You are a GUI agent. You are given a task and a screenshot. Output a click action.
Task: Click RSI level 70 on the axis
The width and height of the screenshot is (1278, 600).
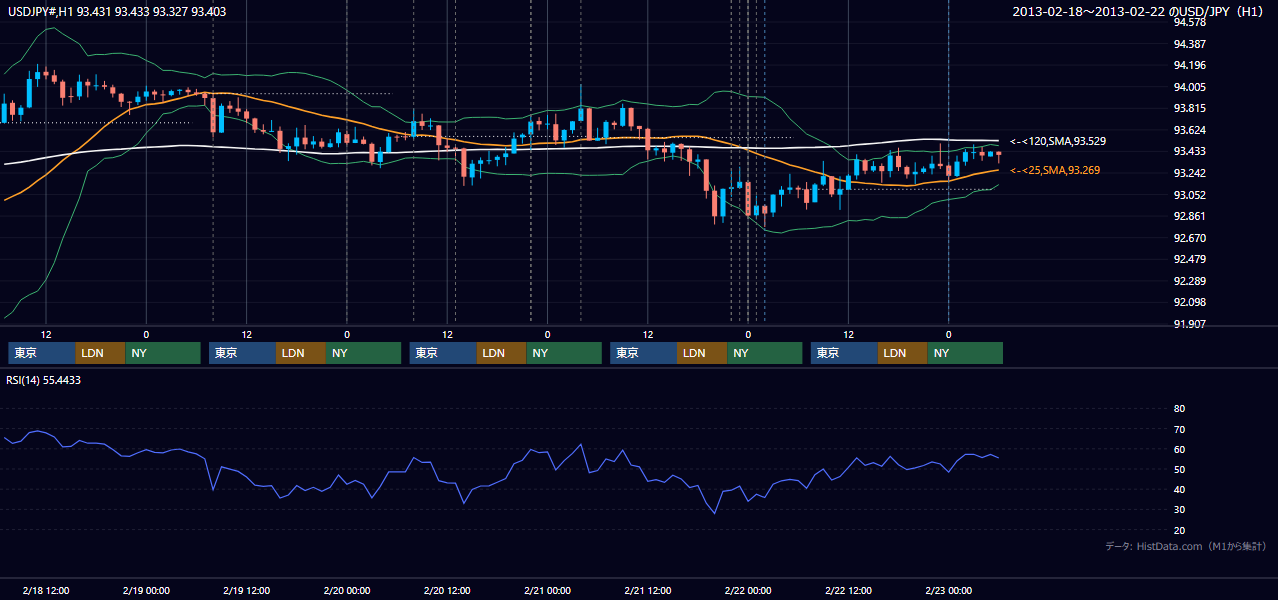point(1179,429)
